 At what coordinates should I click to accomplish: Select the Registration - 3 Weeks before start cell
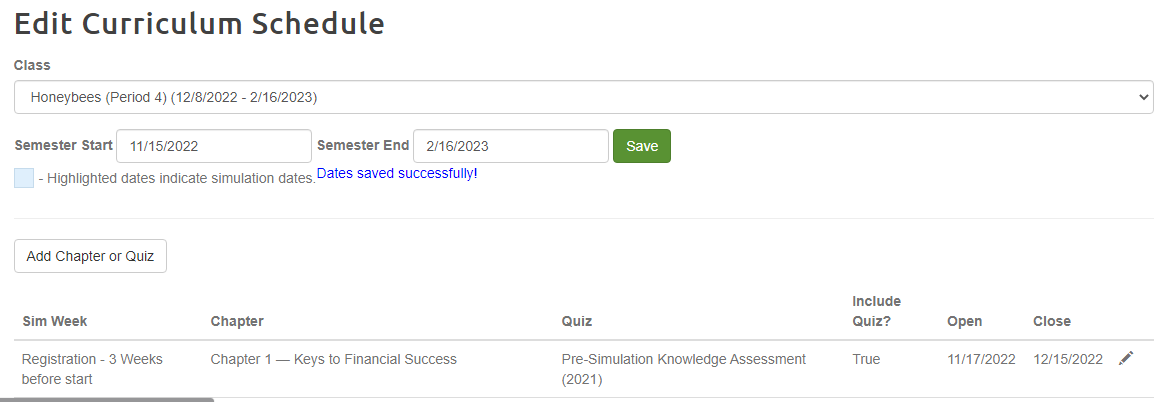pyautogui.click(x=92, y=369)
